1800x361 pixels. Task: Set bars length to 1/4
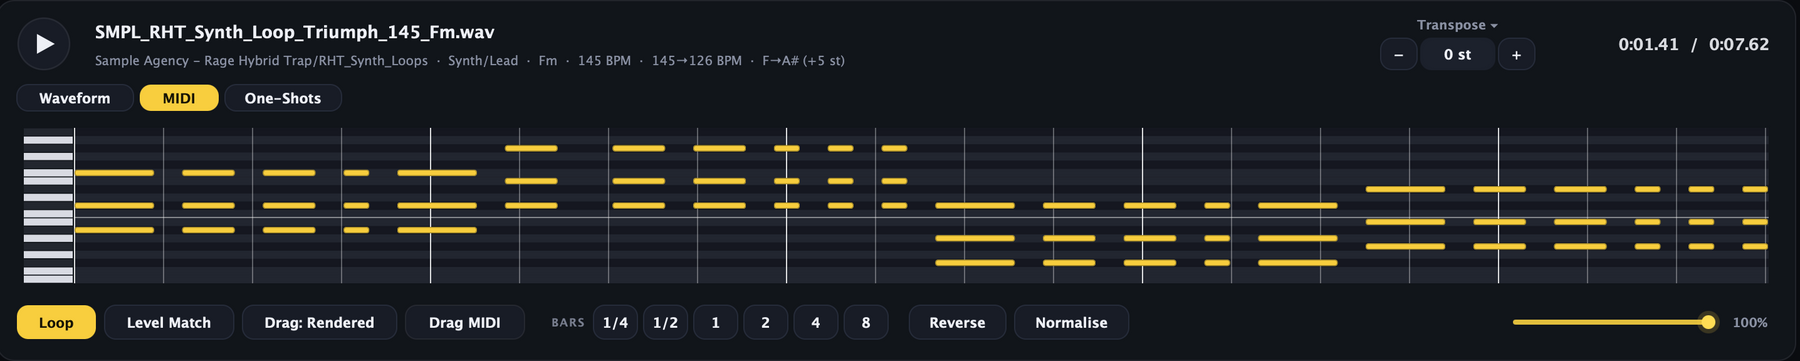point(615,322)
